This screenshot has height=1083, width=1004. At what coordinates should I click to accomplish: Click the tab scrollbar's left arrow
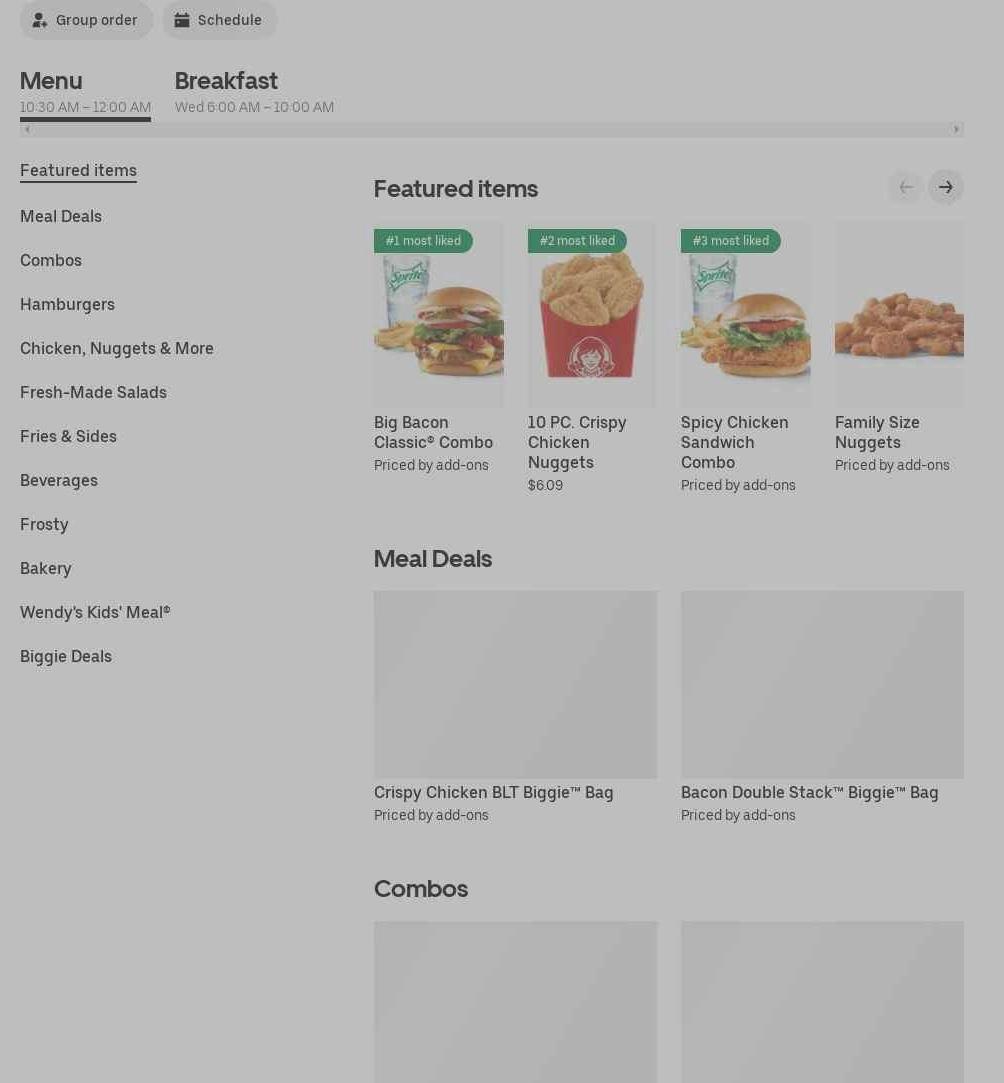(x=27, y=129)
